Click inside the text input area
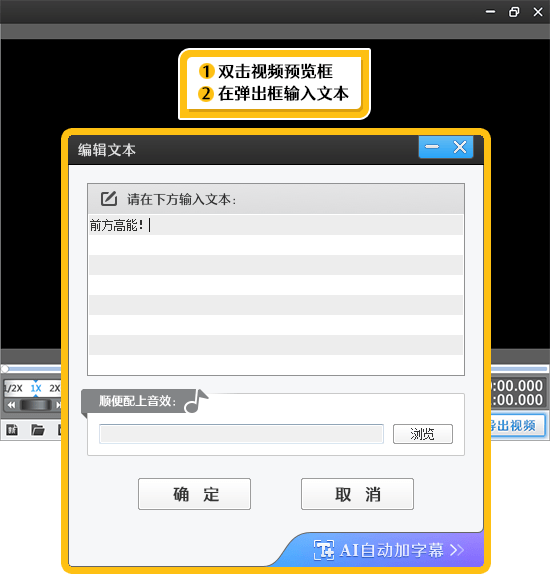Image resolution: width=550 pixels, height=577 pixels. click(276, 294)
